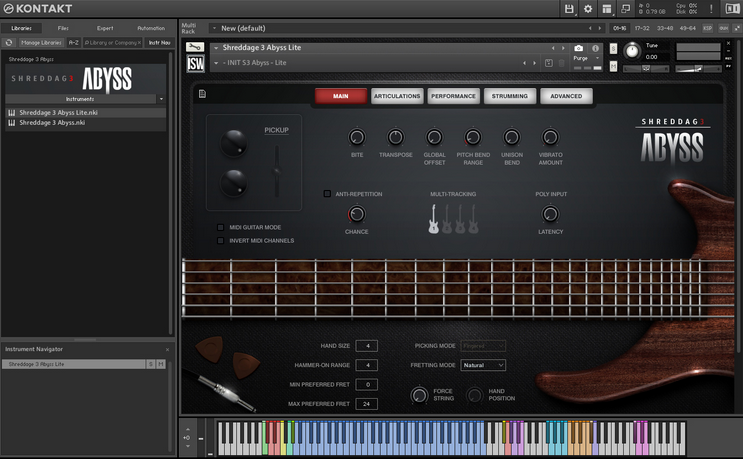
Task: Solo the instrument with the S button
Action: coord(613,49)
